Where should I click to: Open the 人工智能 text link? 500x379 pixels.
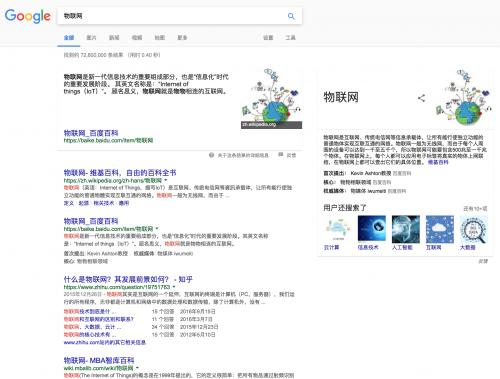(x=402, y=247)
